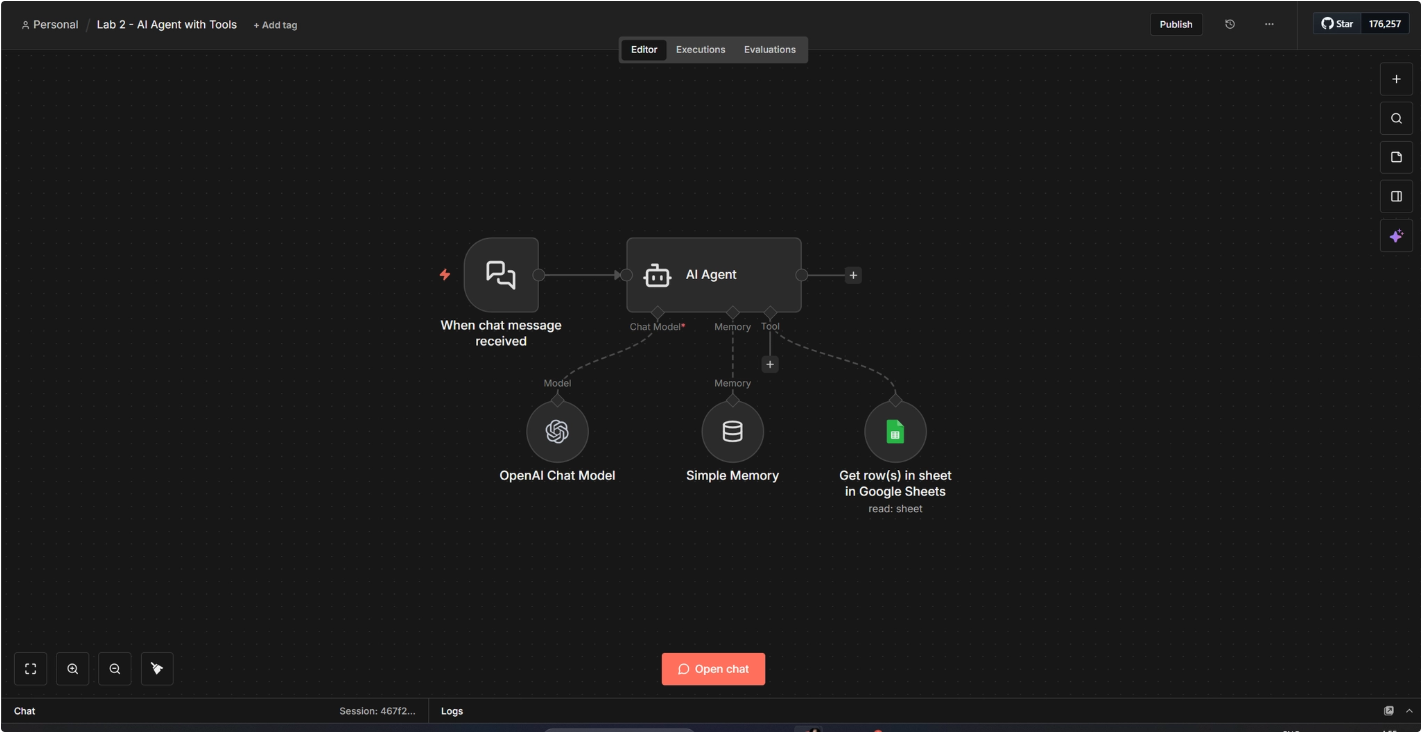Open the add node panel via plus icon
The width and height of the screenshot is (1422, 732).
[x=1396, y=78]
